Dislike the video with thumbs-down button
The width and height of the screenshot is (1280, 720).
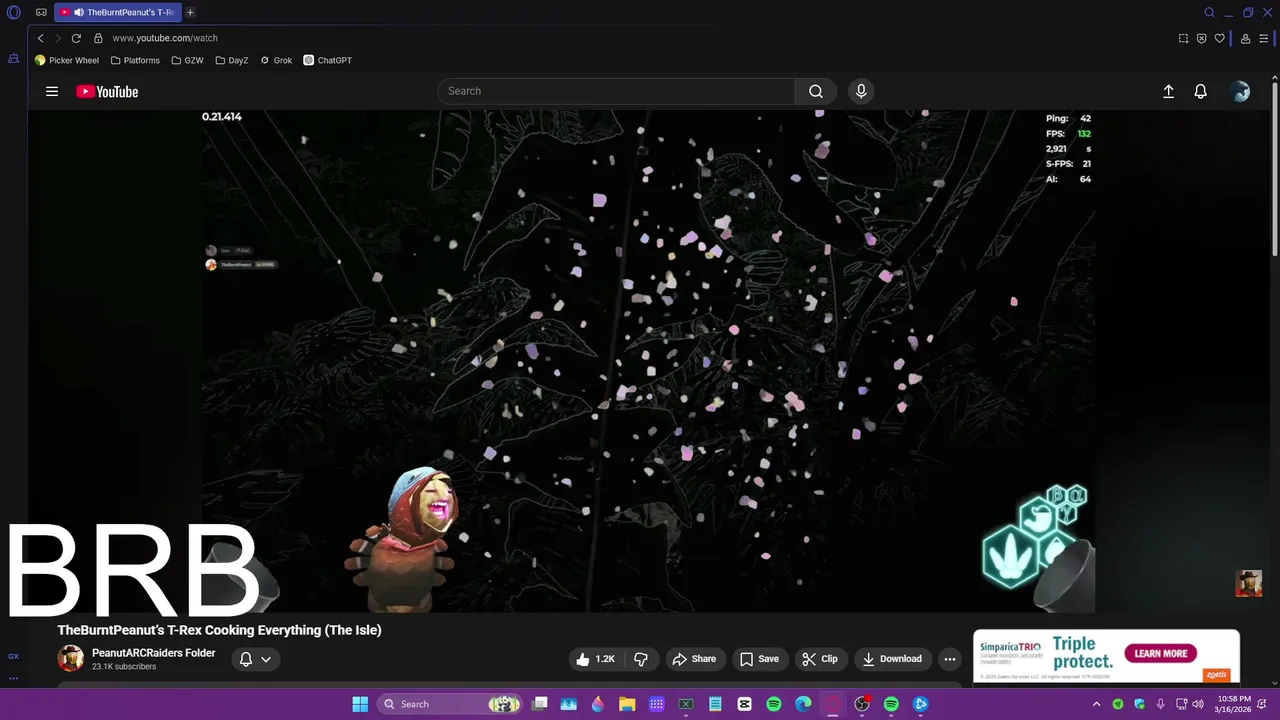coord(641,659)
